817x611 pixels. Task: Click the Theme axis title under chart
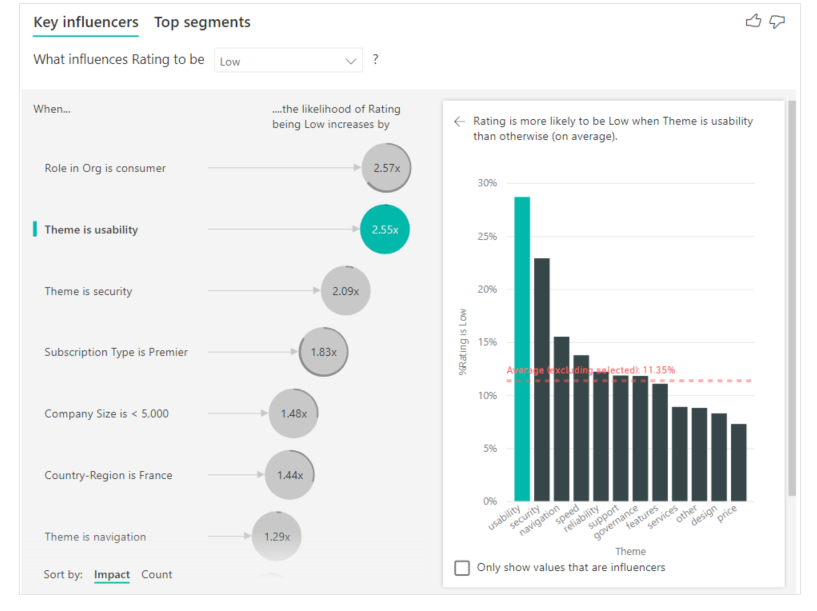pos(630,552)
